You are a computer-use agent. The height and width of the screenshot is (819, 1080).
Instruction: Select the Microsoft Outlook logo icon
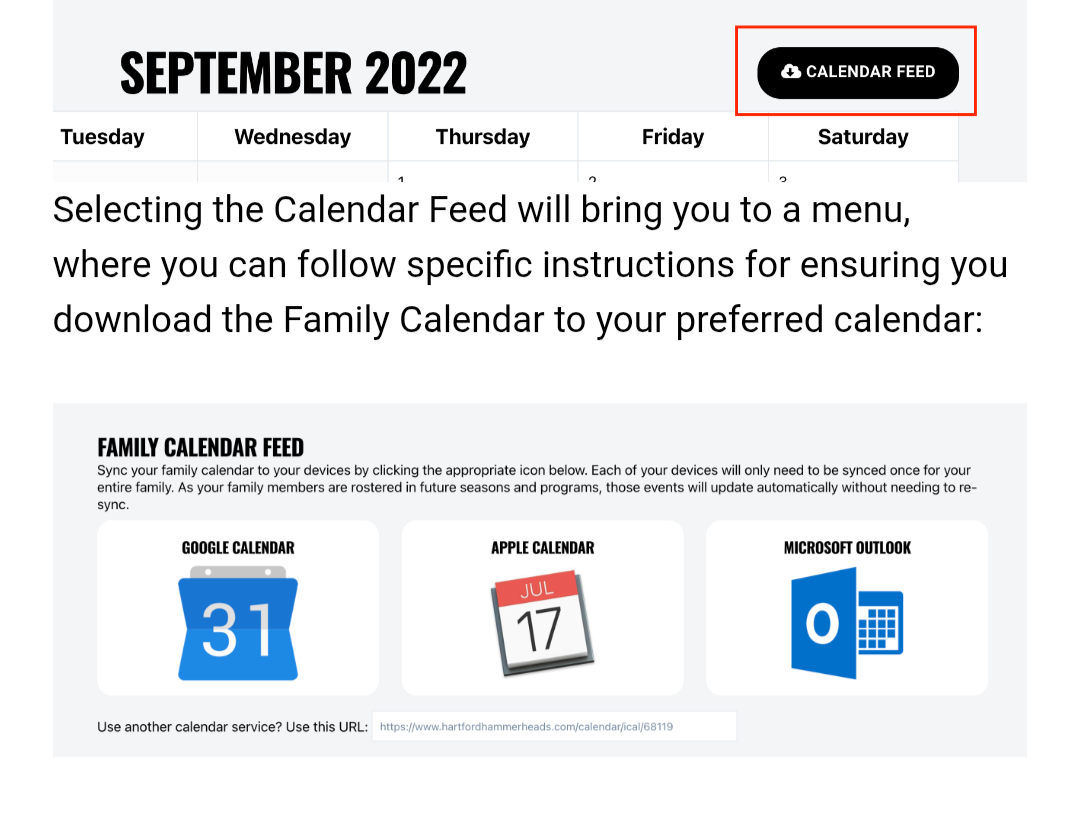846,623
